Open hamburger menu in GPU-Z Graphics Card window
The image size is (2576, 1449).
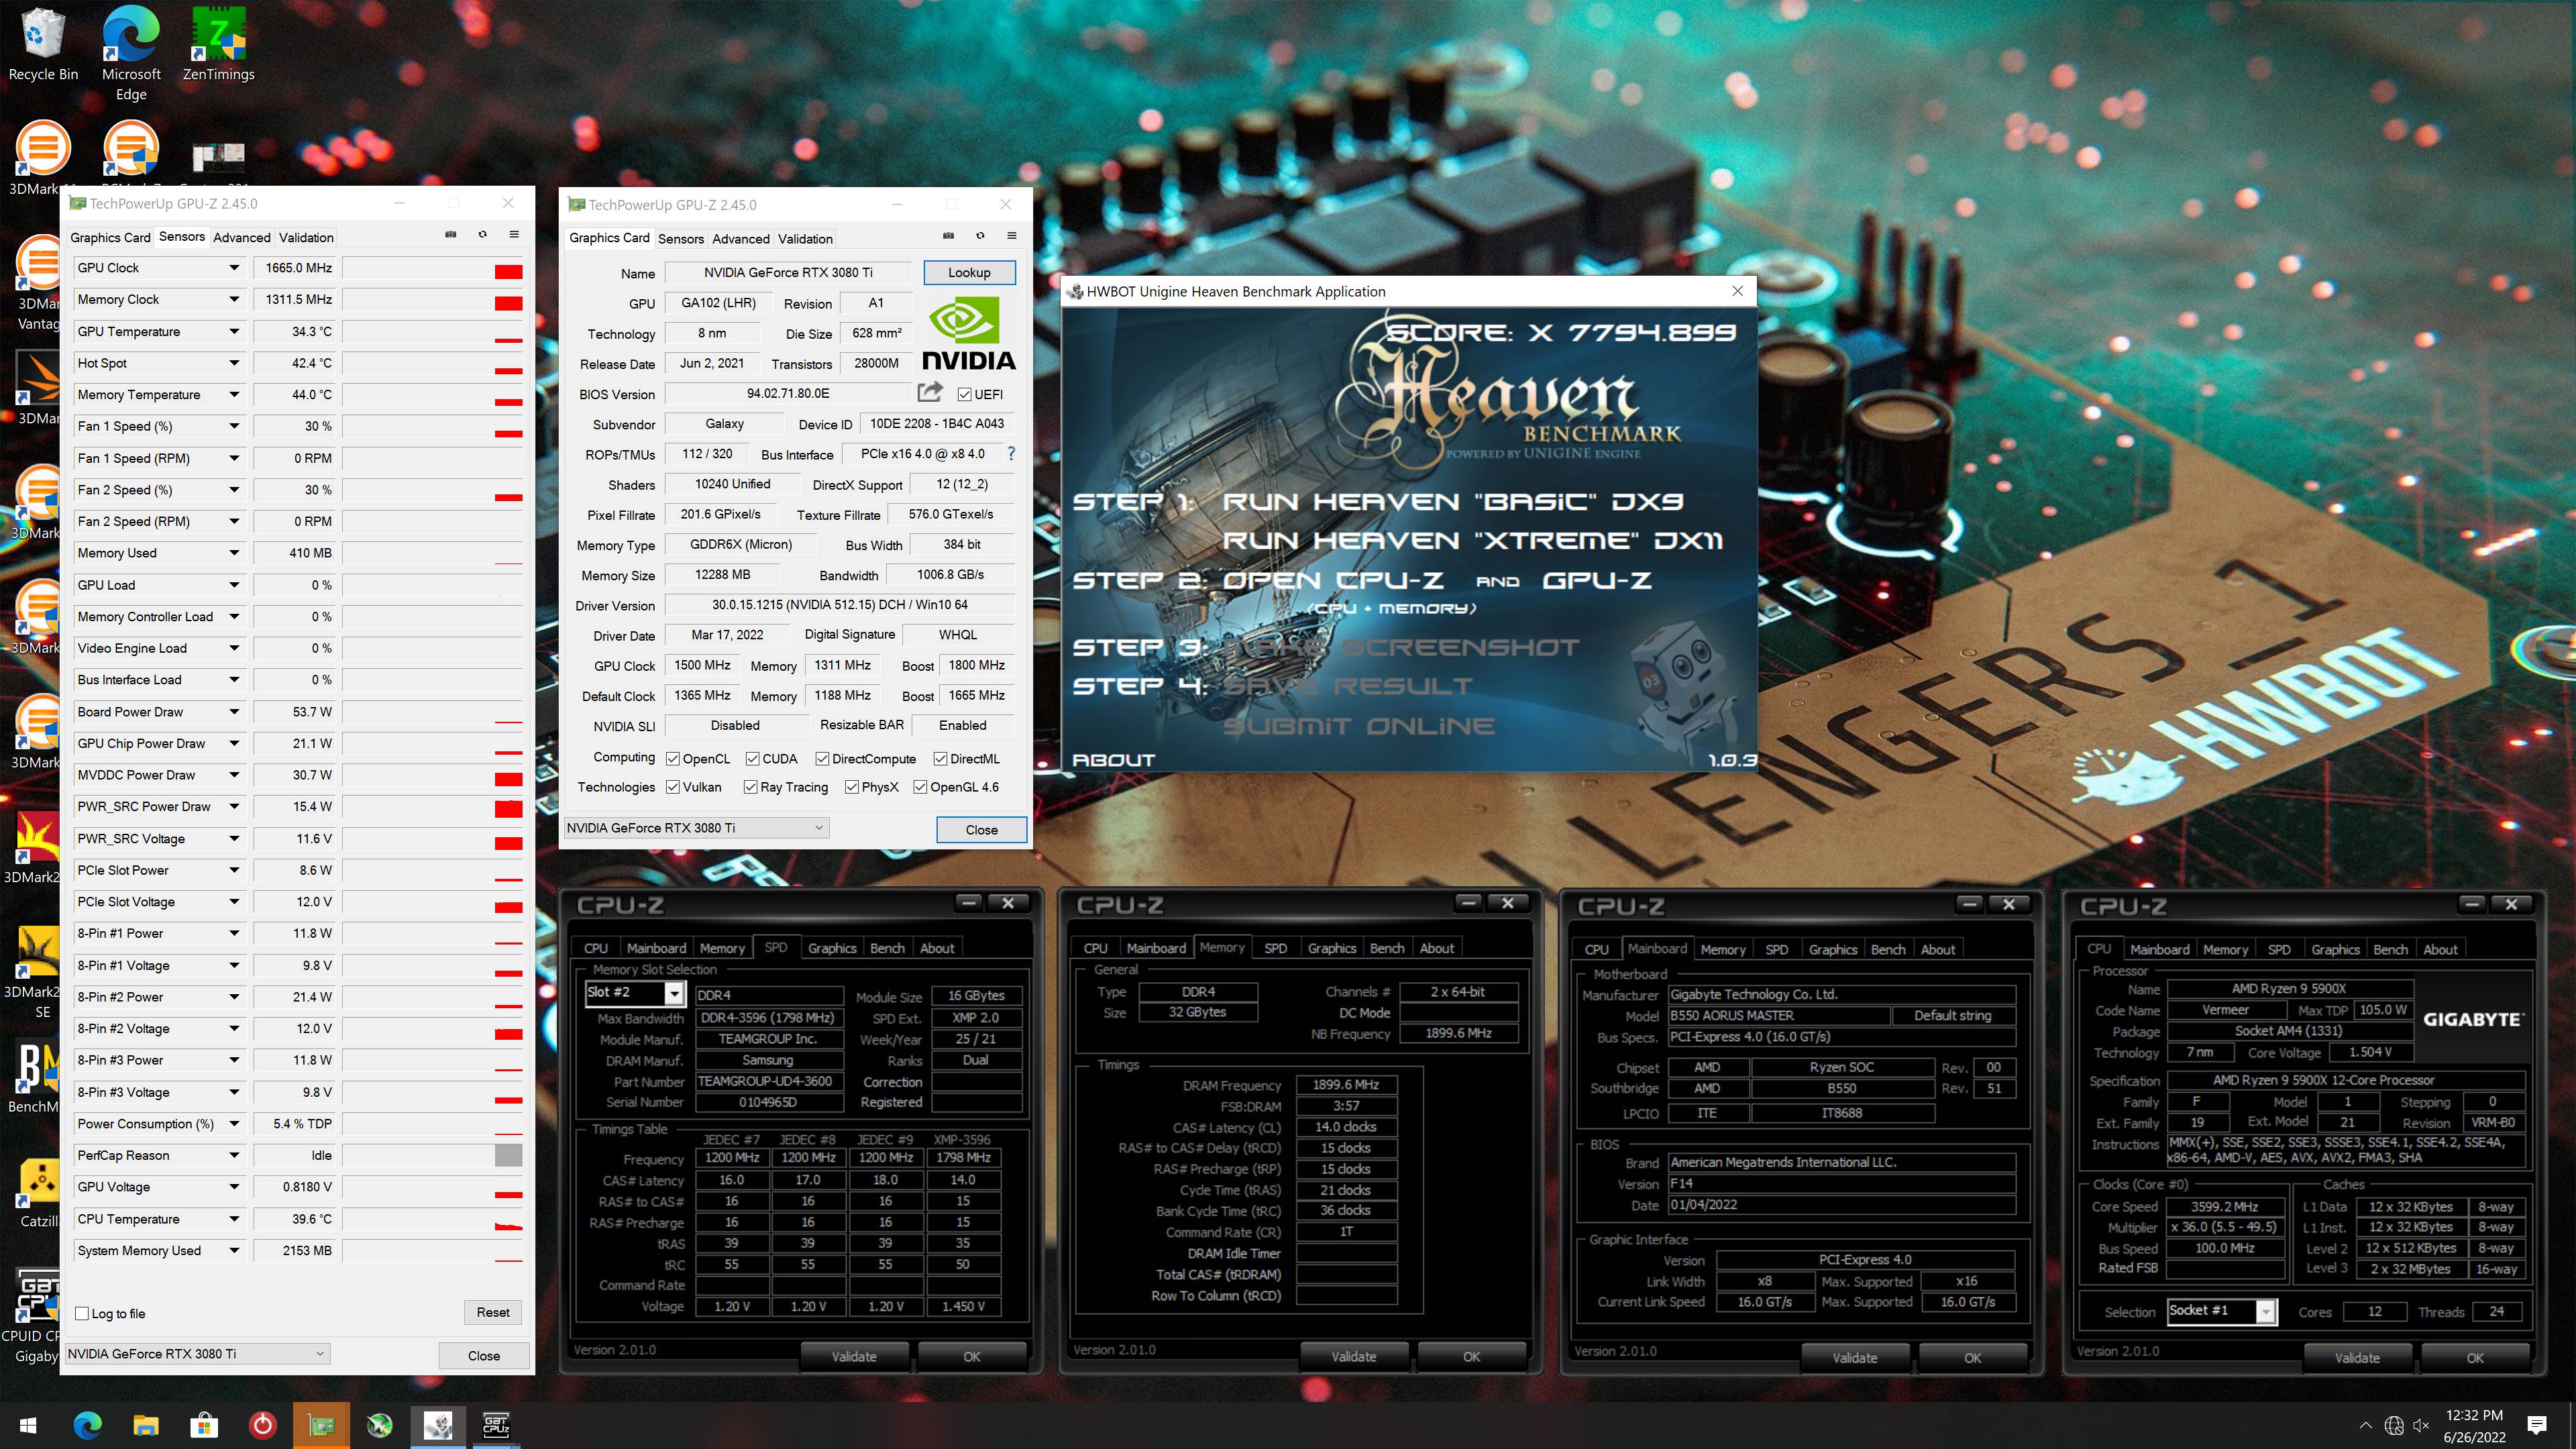(x=1012, y=236)
